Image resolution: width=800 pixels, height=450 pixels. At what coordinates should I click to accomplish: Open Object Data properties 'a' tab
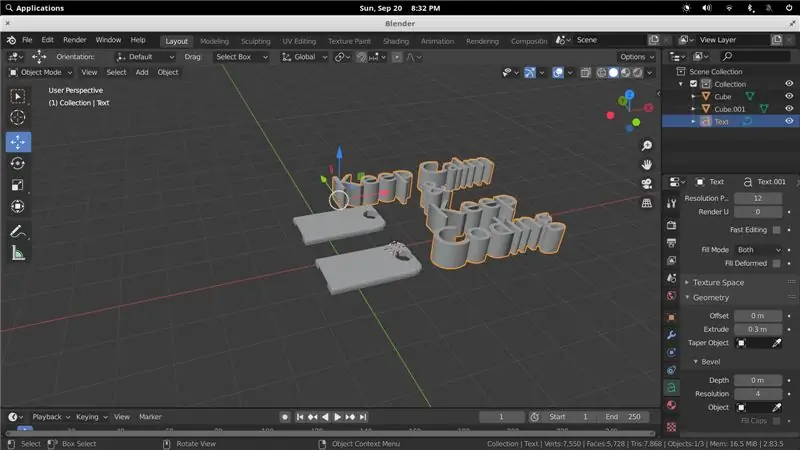(x=671, y=388)
